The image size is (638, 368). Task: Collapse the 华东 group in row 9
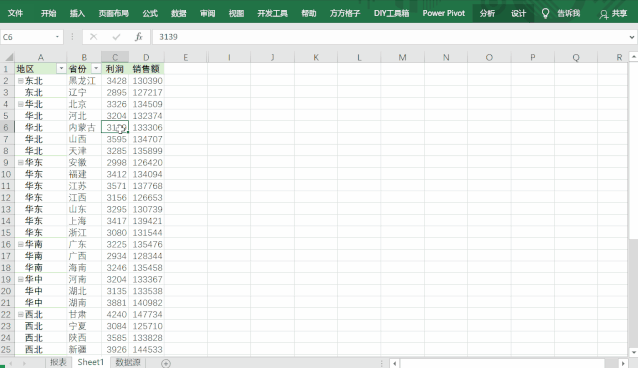[x=20, y=162]
